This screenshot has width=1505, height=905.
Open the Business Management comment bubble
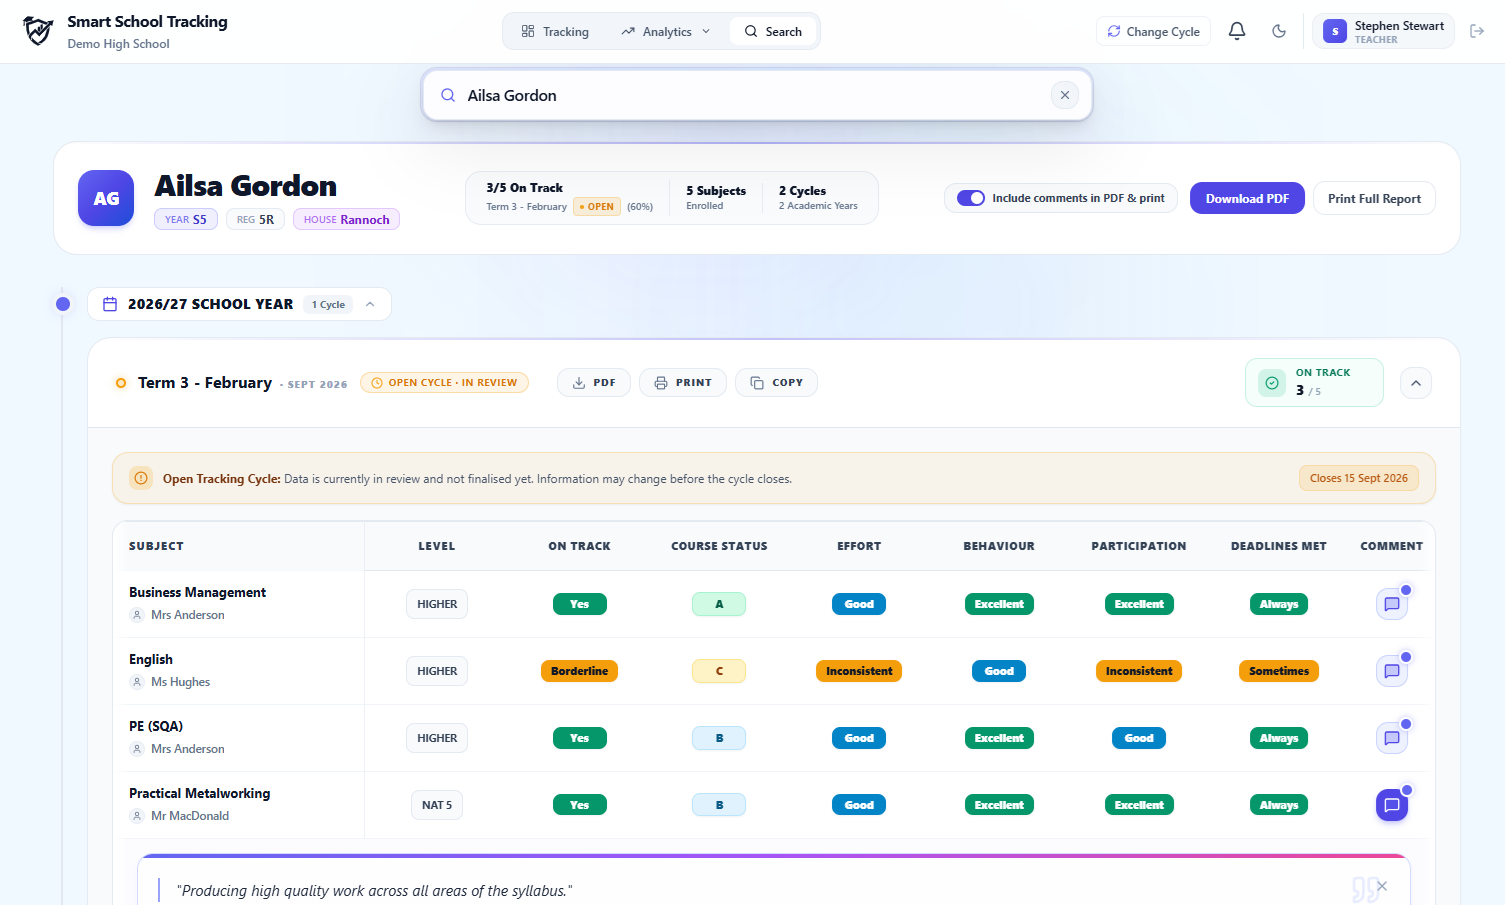(x=1392, y=604)
